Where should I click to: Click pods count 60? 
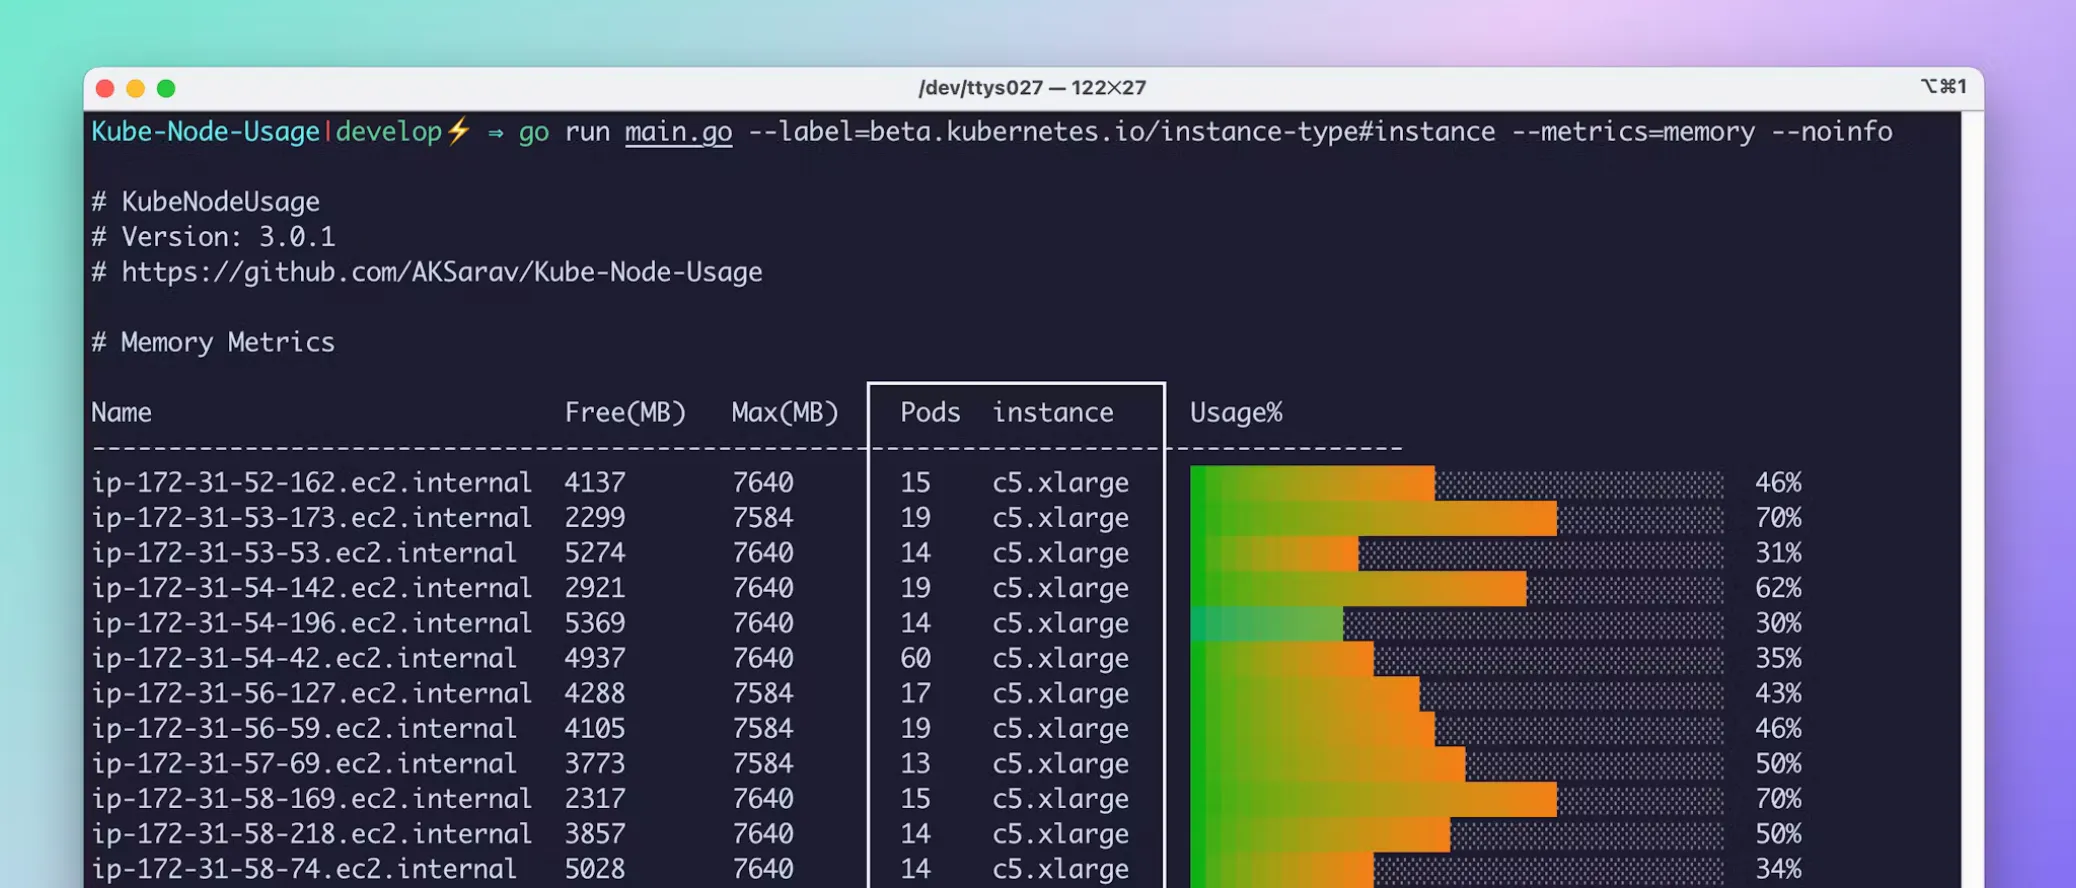(915, 658)
